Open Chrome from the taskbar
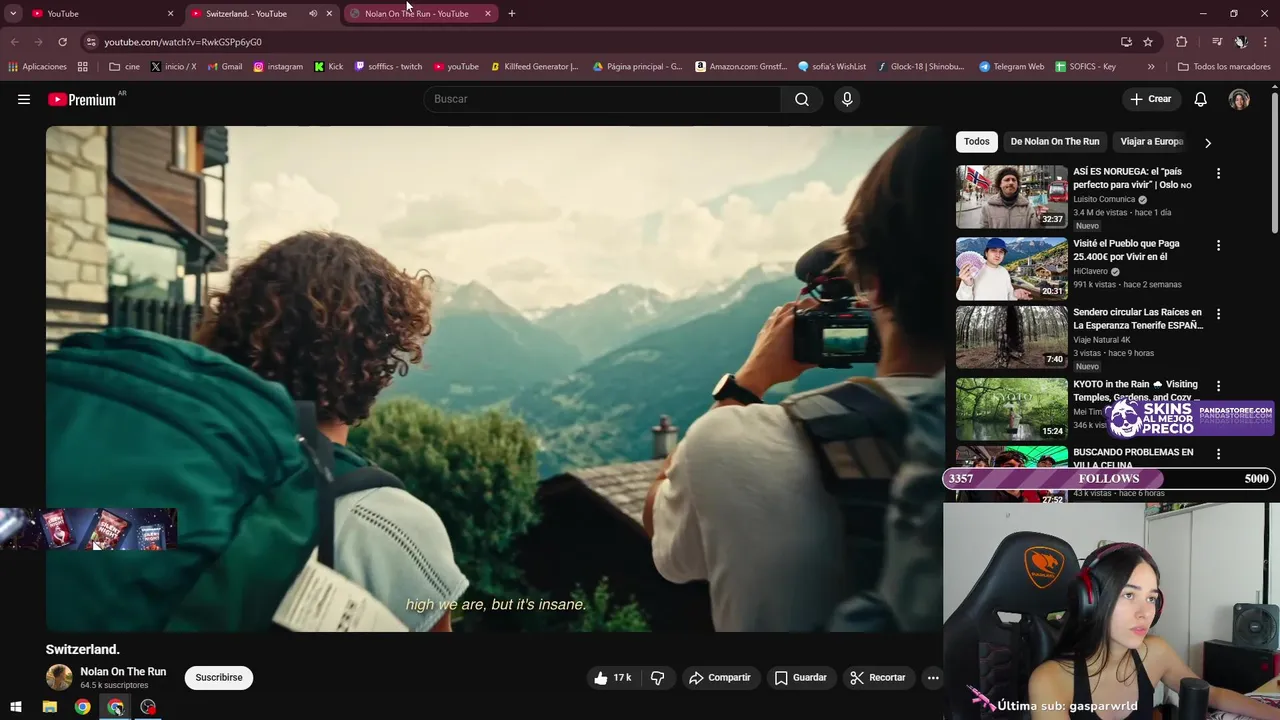 [82, 707]
